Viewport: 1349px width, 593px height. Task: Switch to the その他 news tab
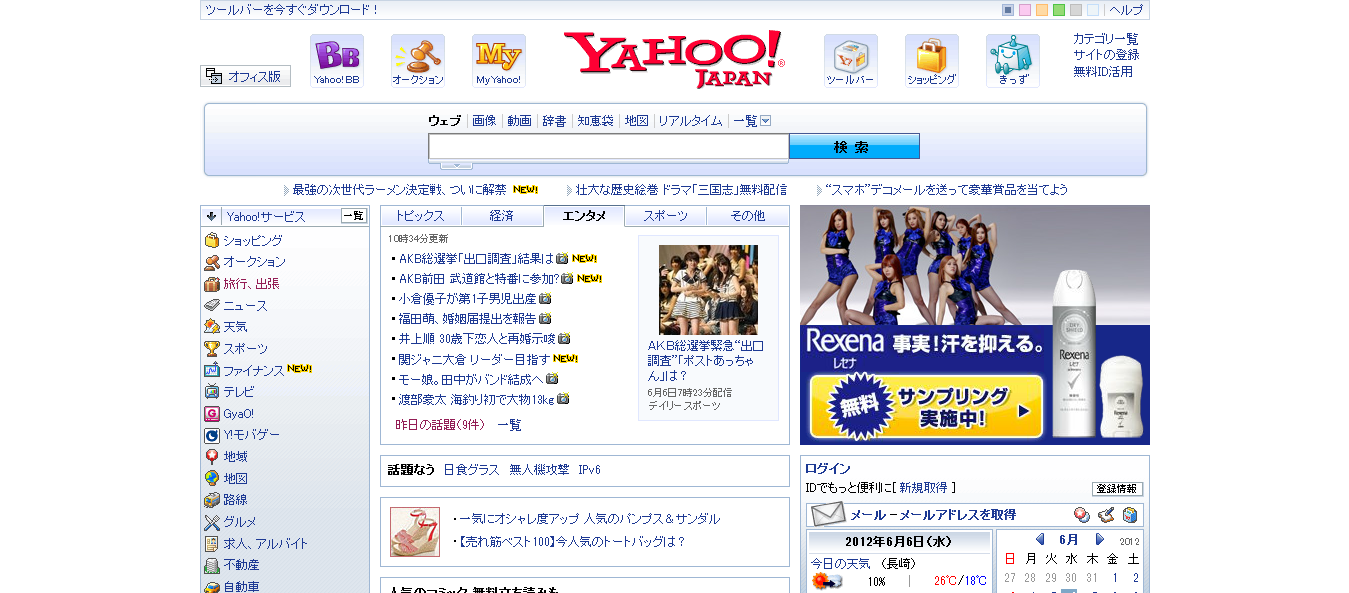748,216
